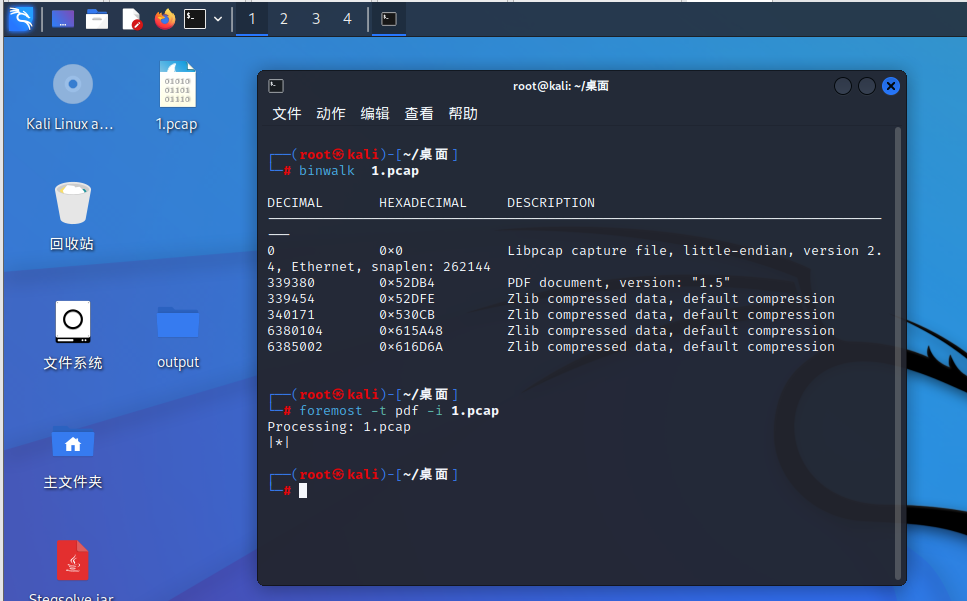Click the 'foremost' command text

tap(331, 411)
